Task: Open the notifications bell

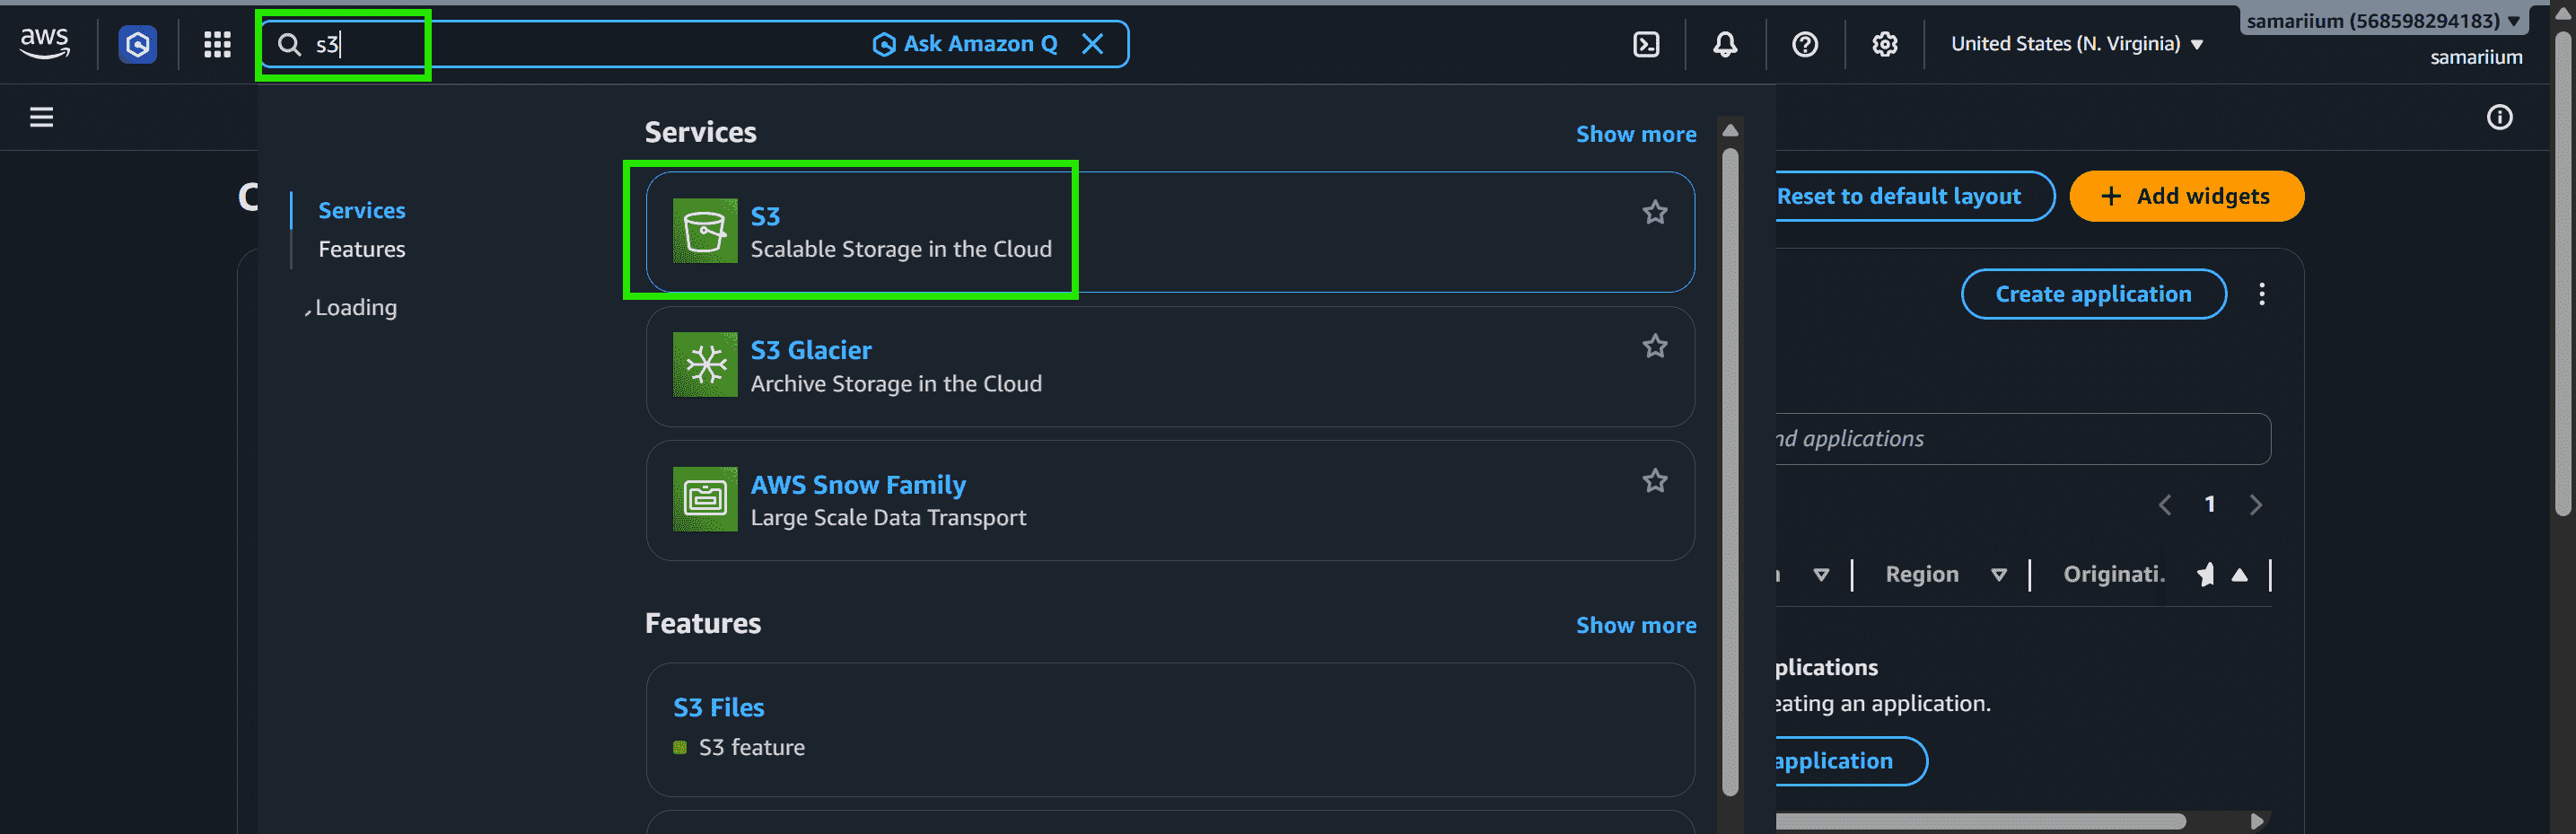Action: (x=1725, y=44)
